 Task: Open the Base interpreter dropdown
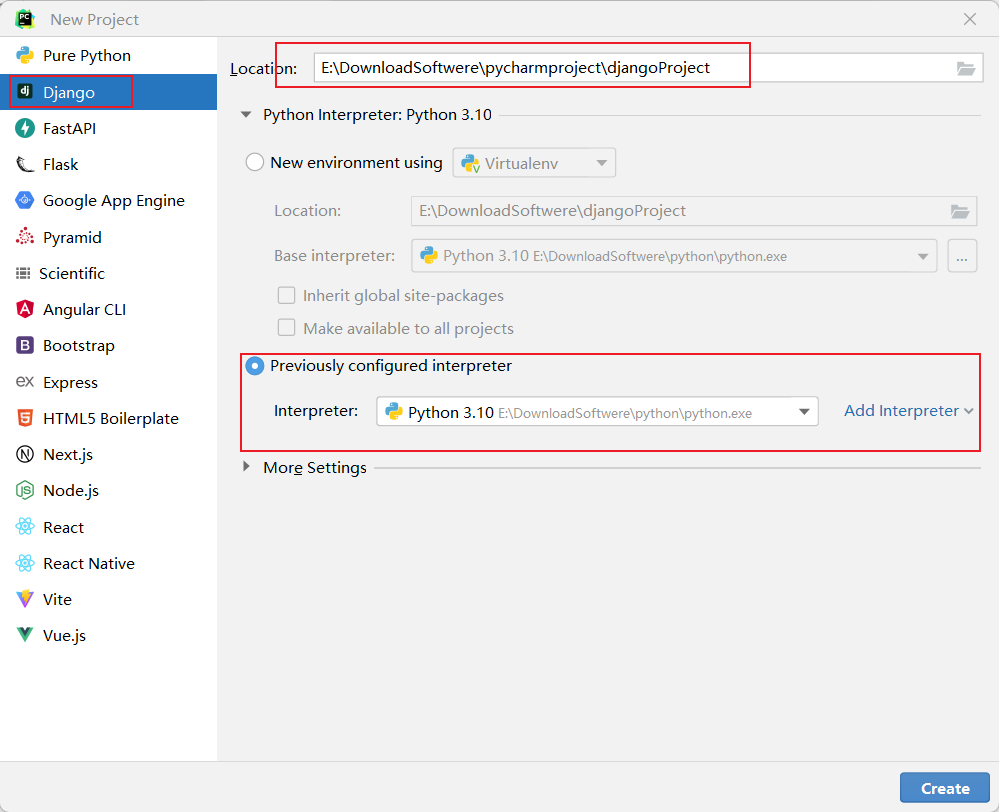[674, 256]
